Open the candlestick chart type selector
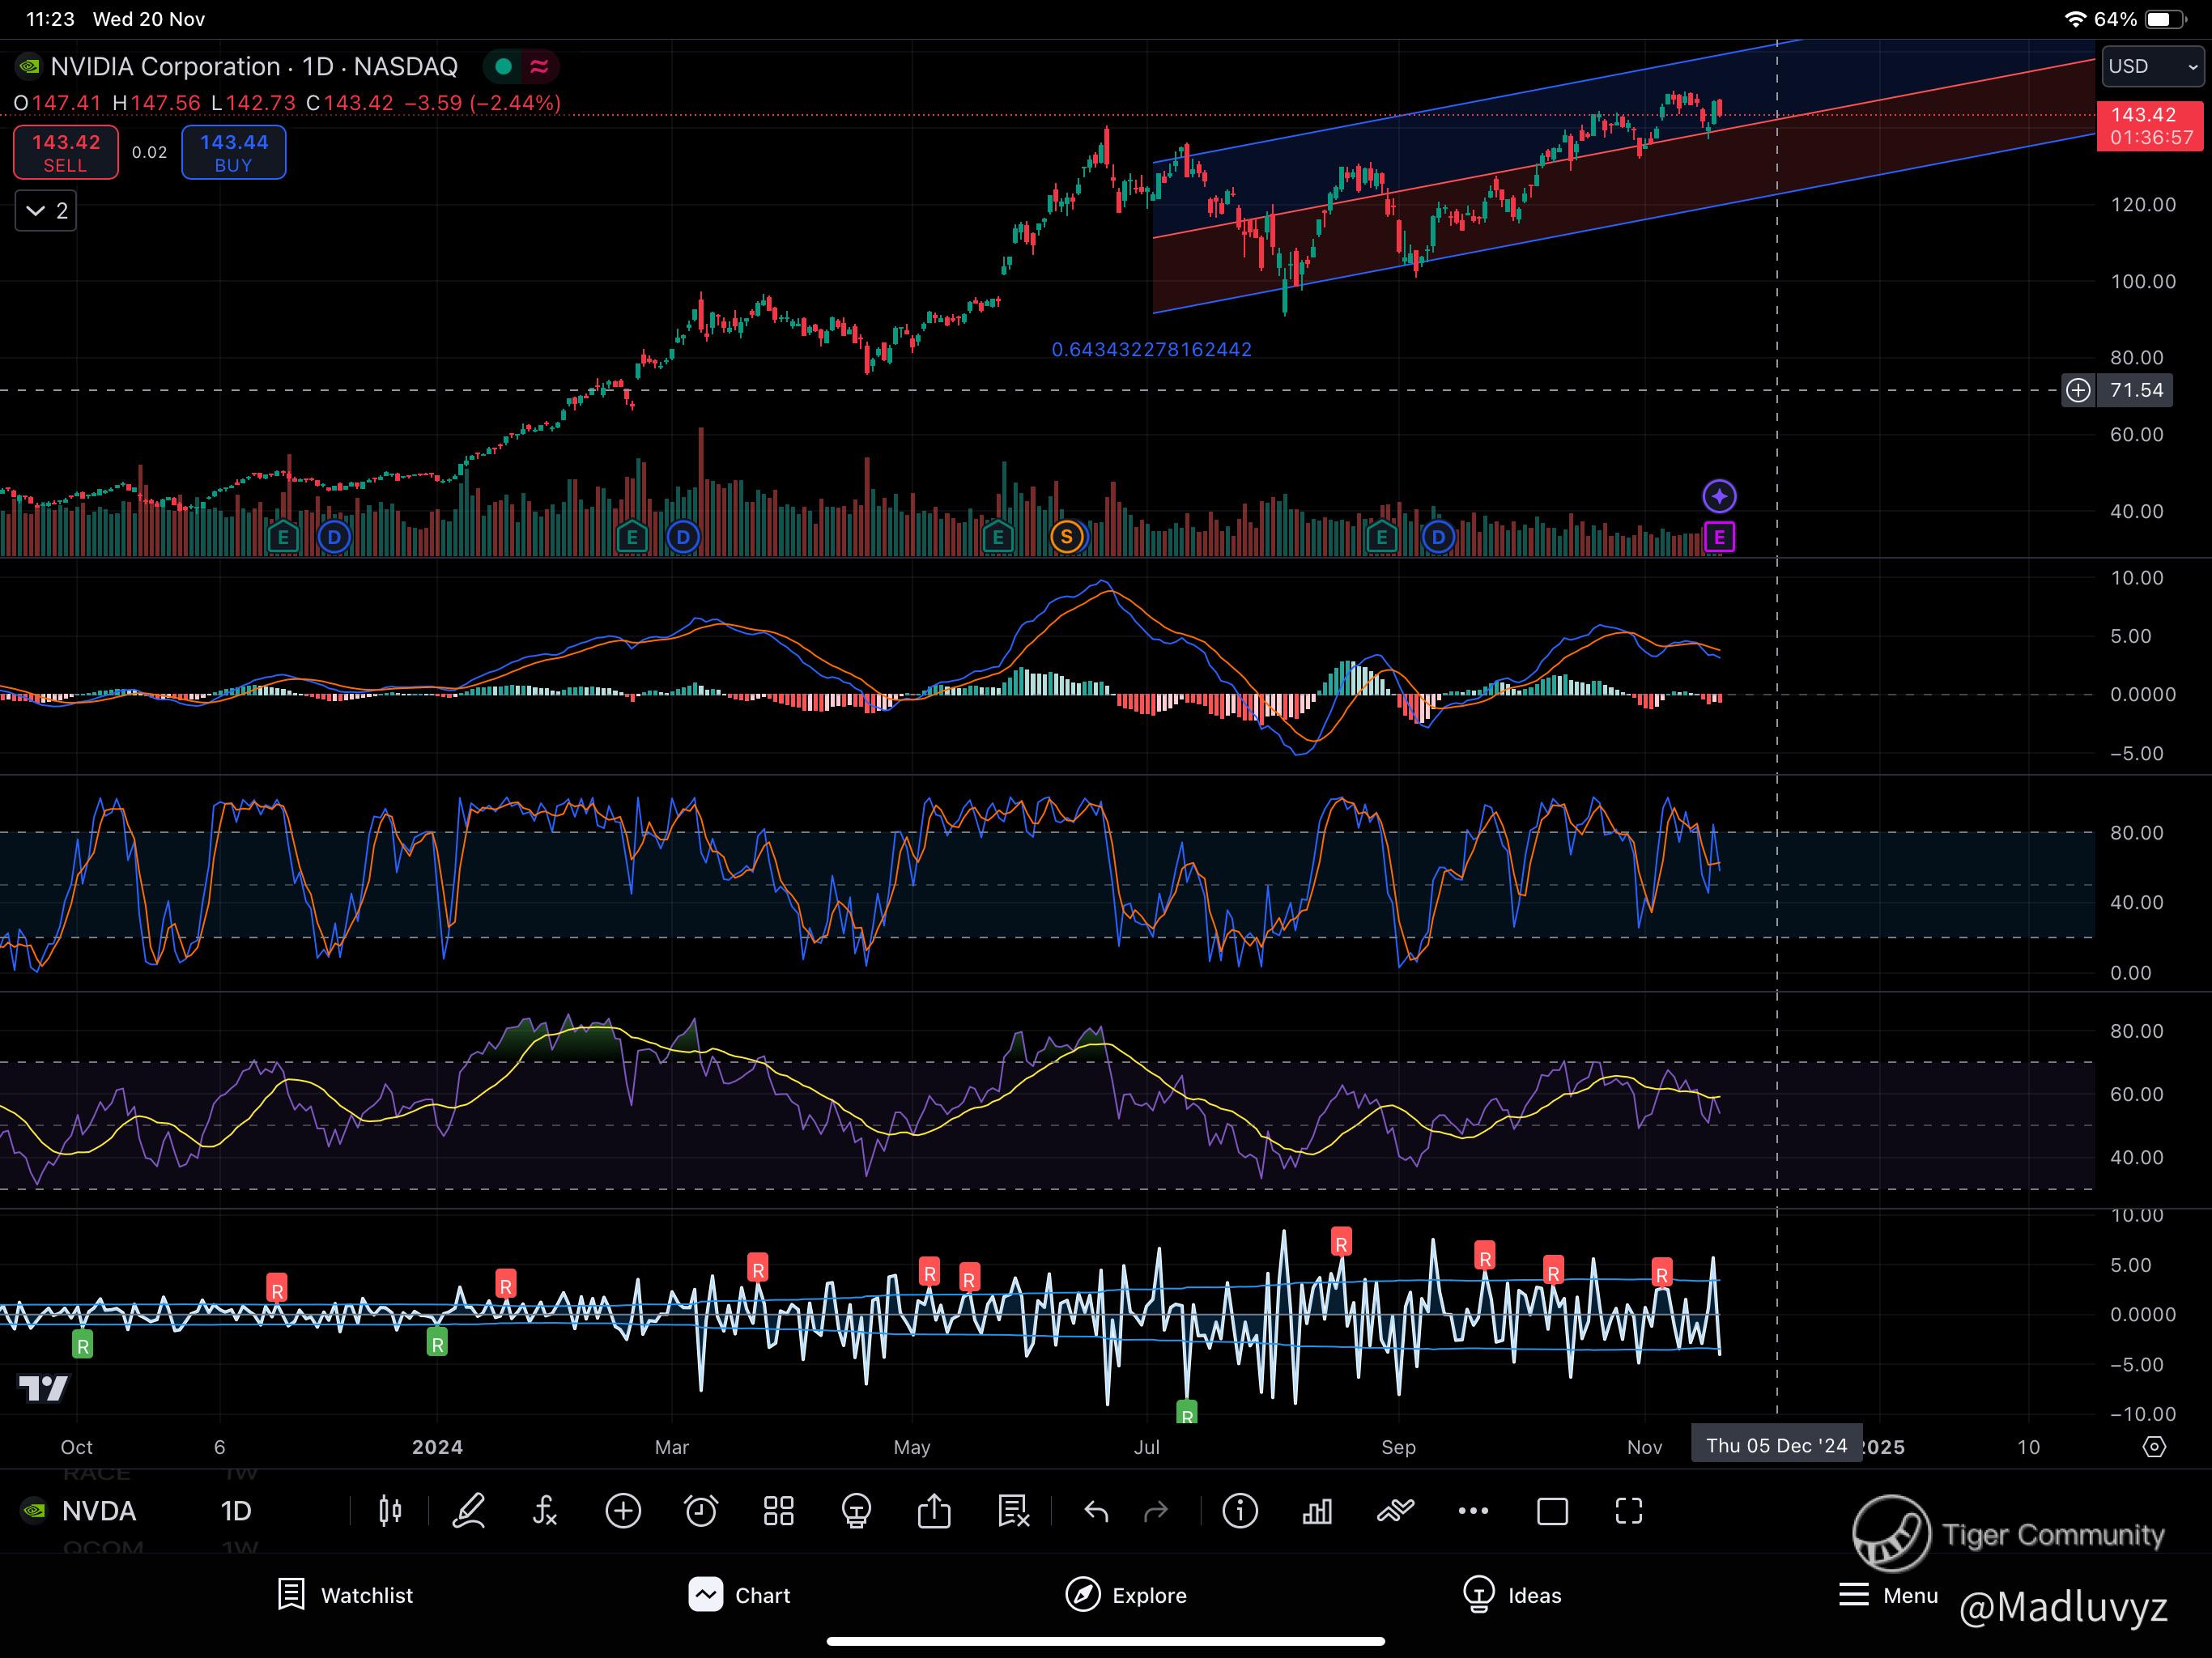Screen dimensions: 2212x1658 tap(390, 1511)
